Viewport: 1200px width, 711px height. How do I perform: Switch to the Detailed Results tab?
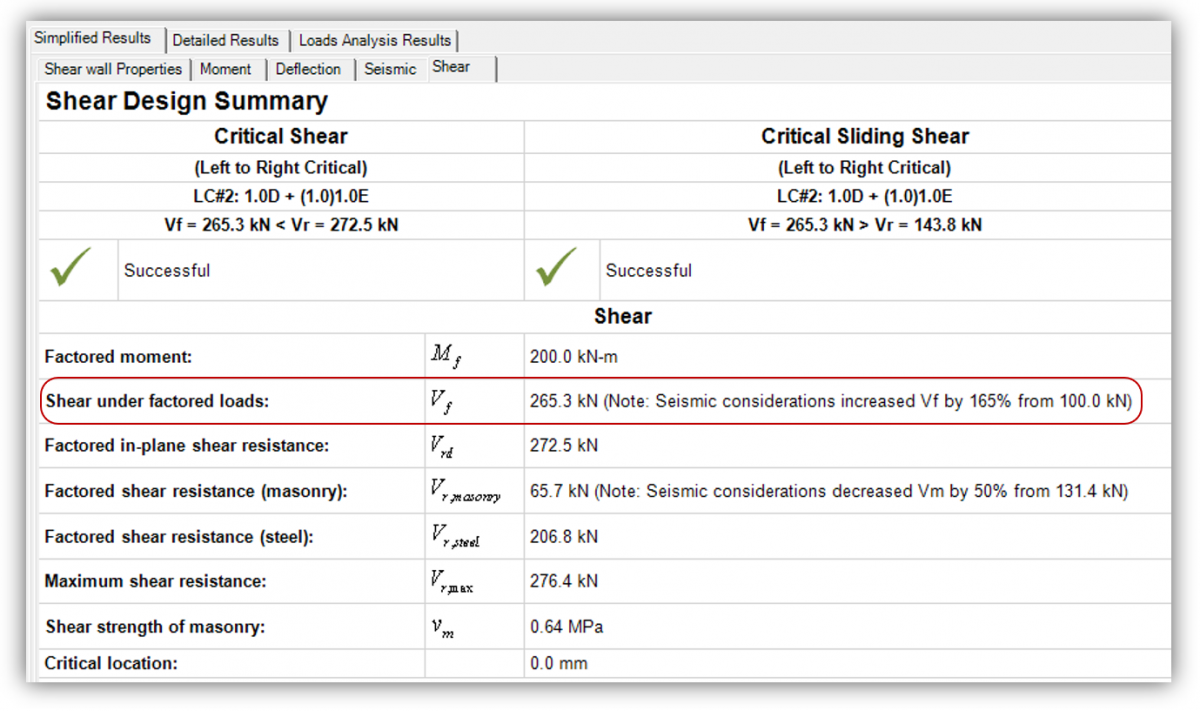(226, 40)
